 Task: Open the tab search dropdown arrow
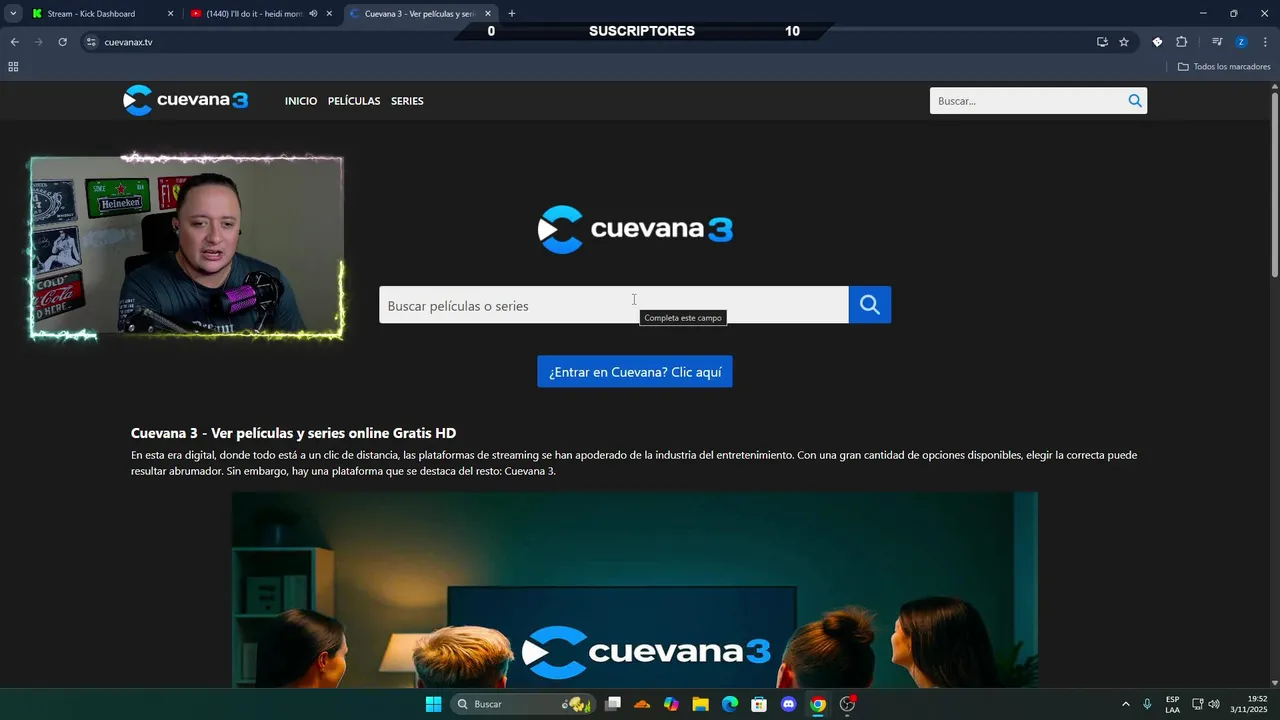point(13,14)
